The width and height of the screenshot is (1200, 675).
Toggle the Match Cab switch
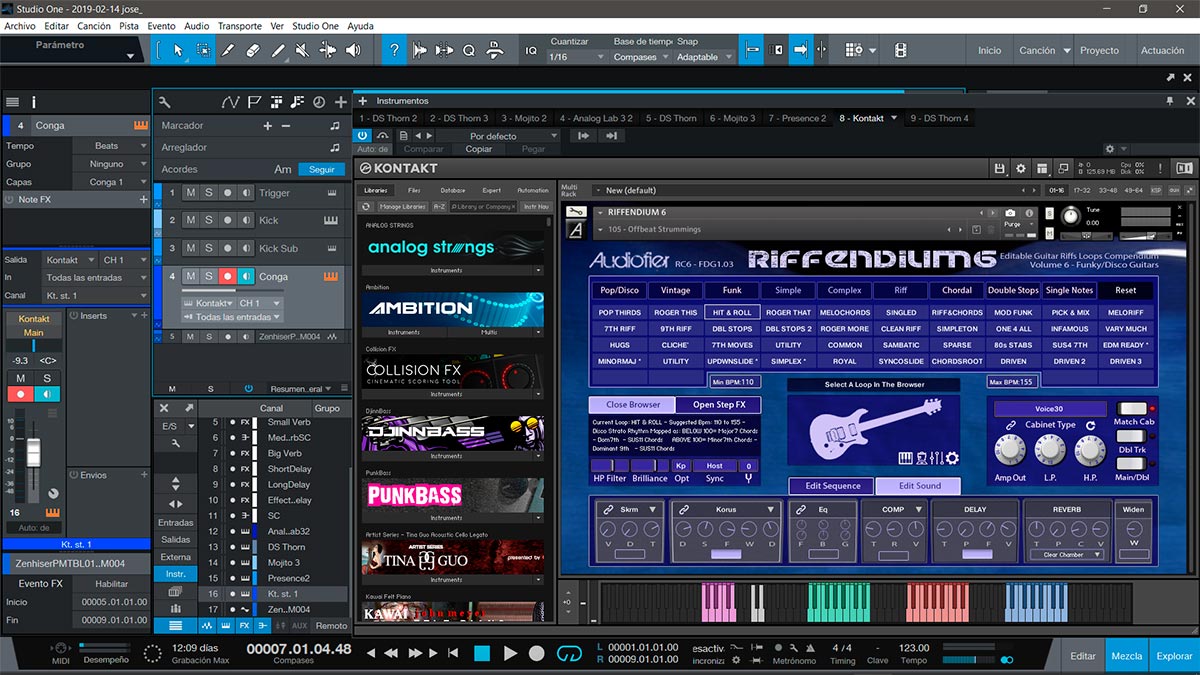point(1132,408)
